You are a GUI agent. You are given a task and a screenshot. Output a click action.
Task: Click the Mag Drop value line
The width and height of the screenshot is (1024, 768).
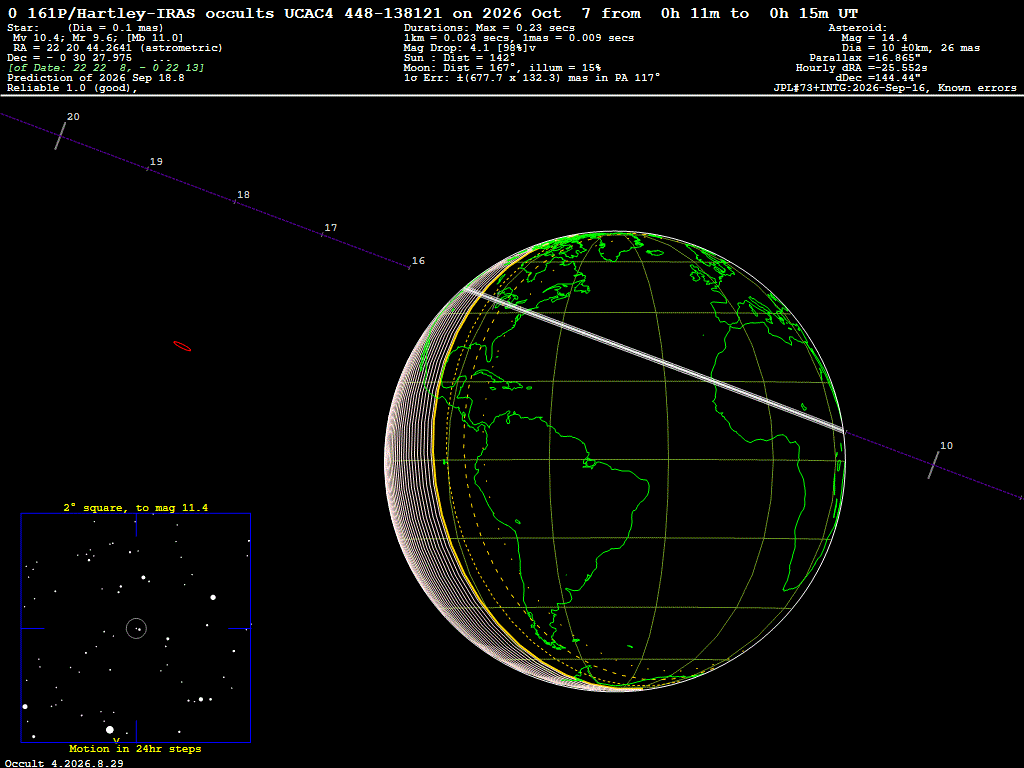pos(470,48)
